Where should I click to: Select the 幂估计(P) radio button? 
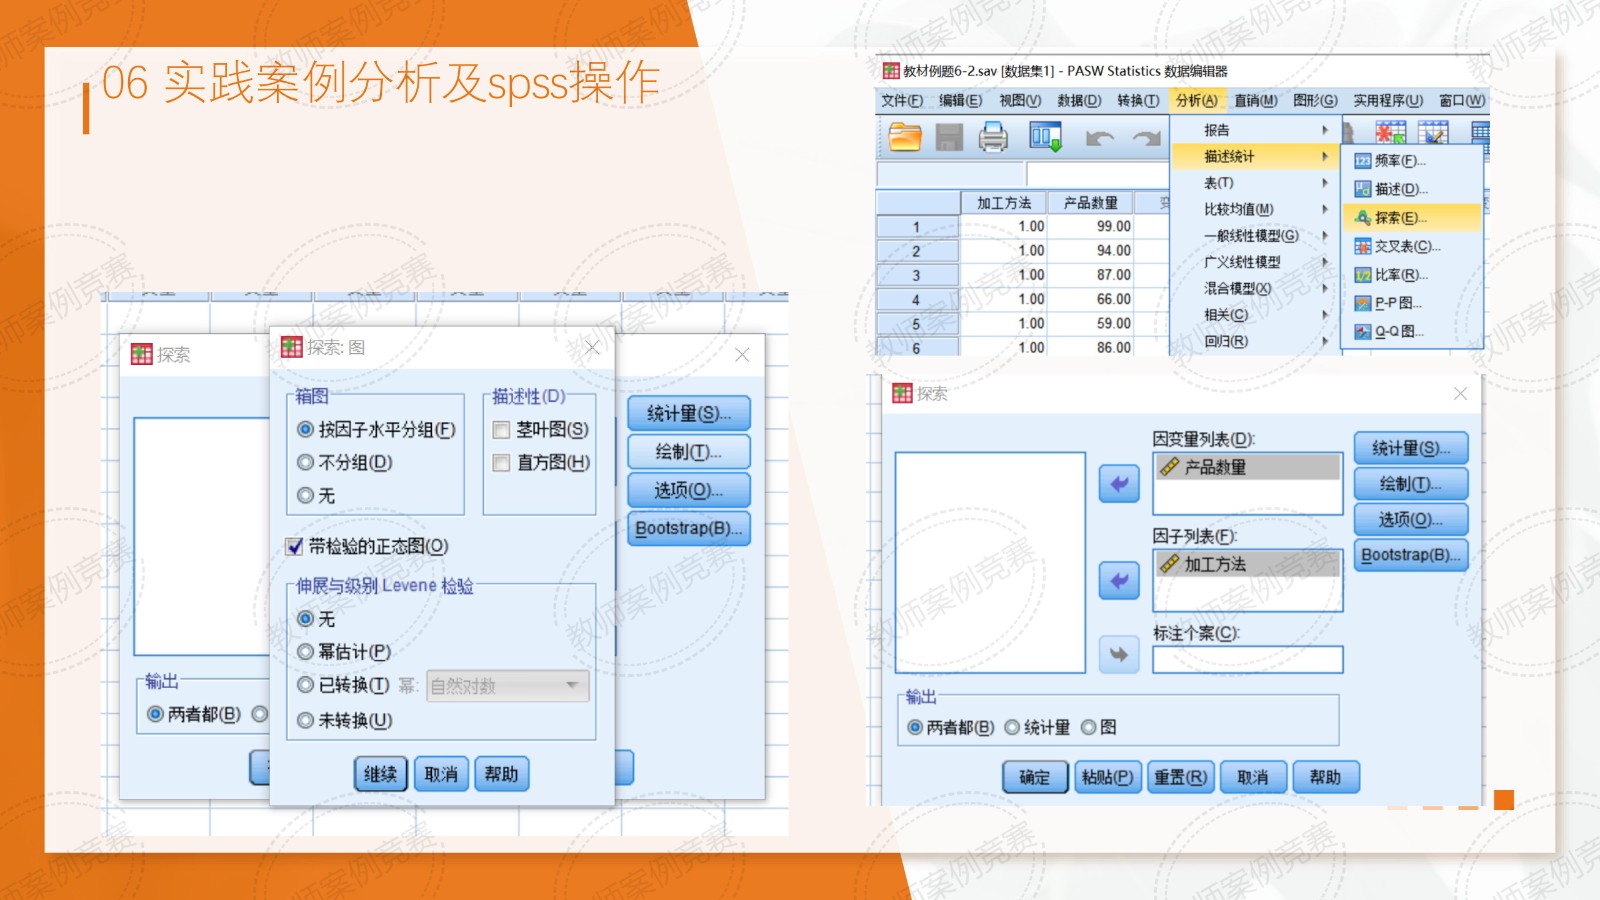tap(306, 652)
